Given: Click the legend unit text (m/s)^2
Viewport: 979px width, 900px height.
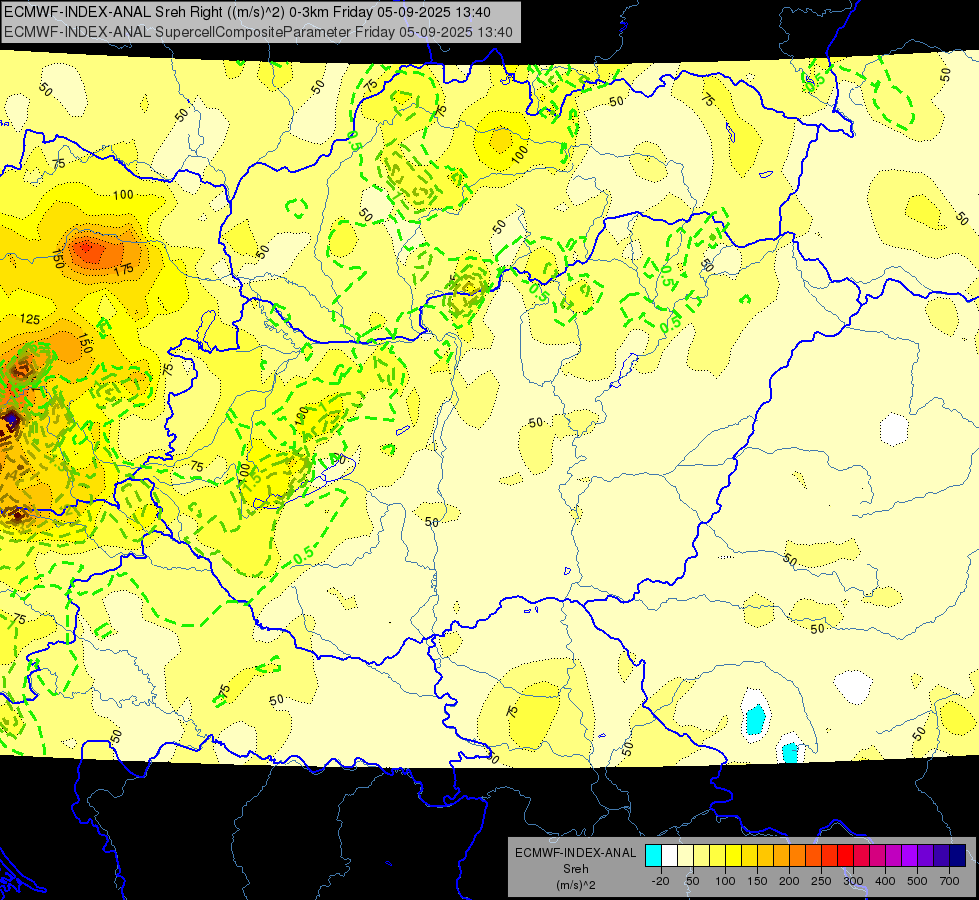Looking at the screenshot, I should [x=576, y=885].
